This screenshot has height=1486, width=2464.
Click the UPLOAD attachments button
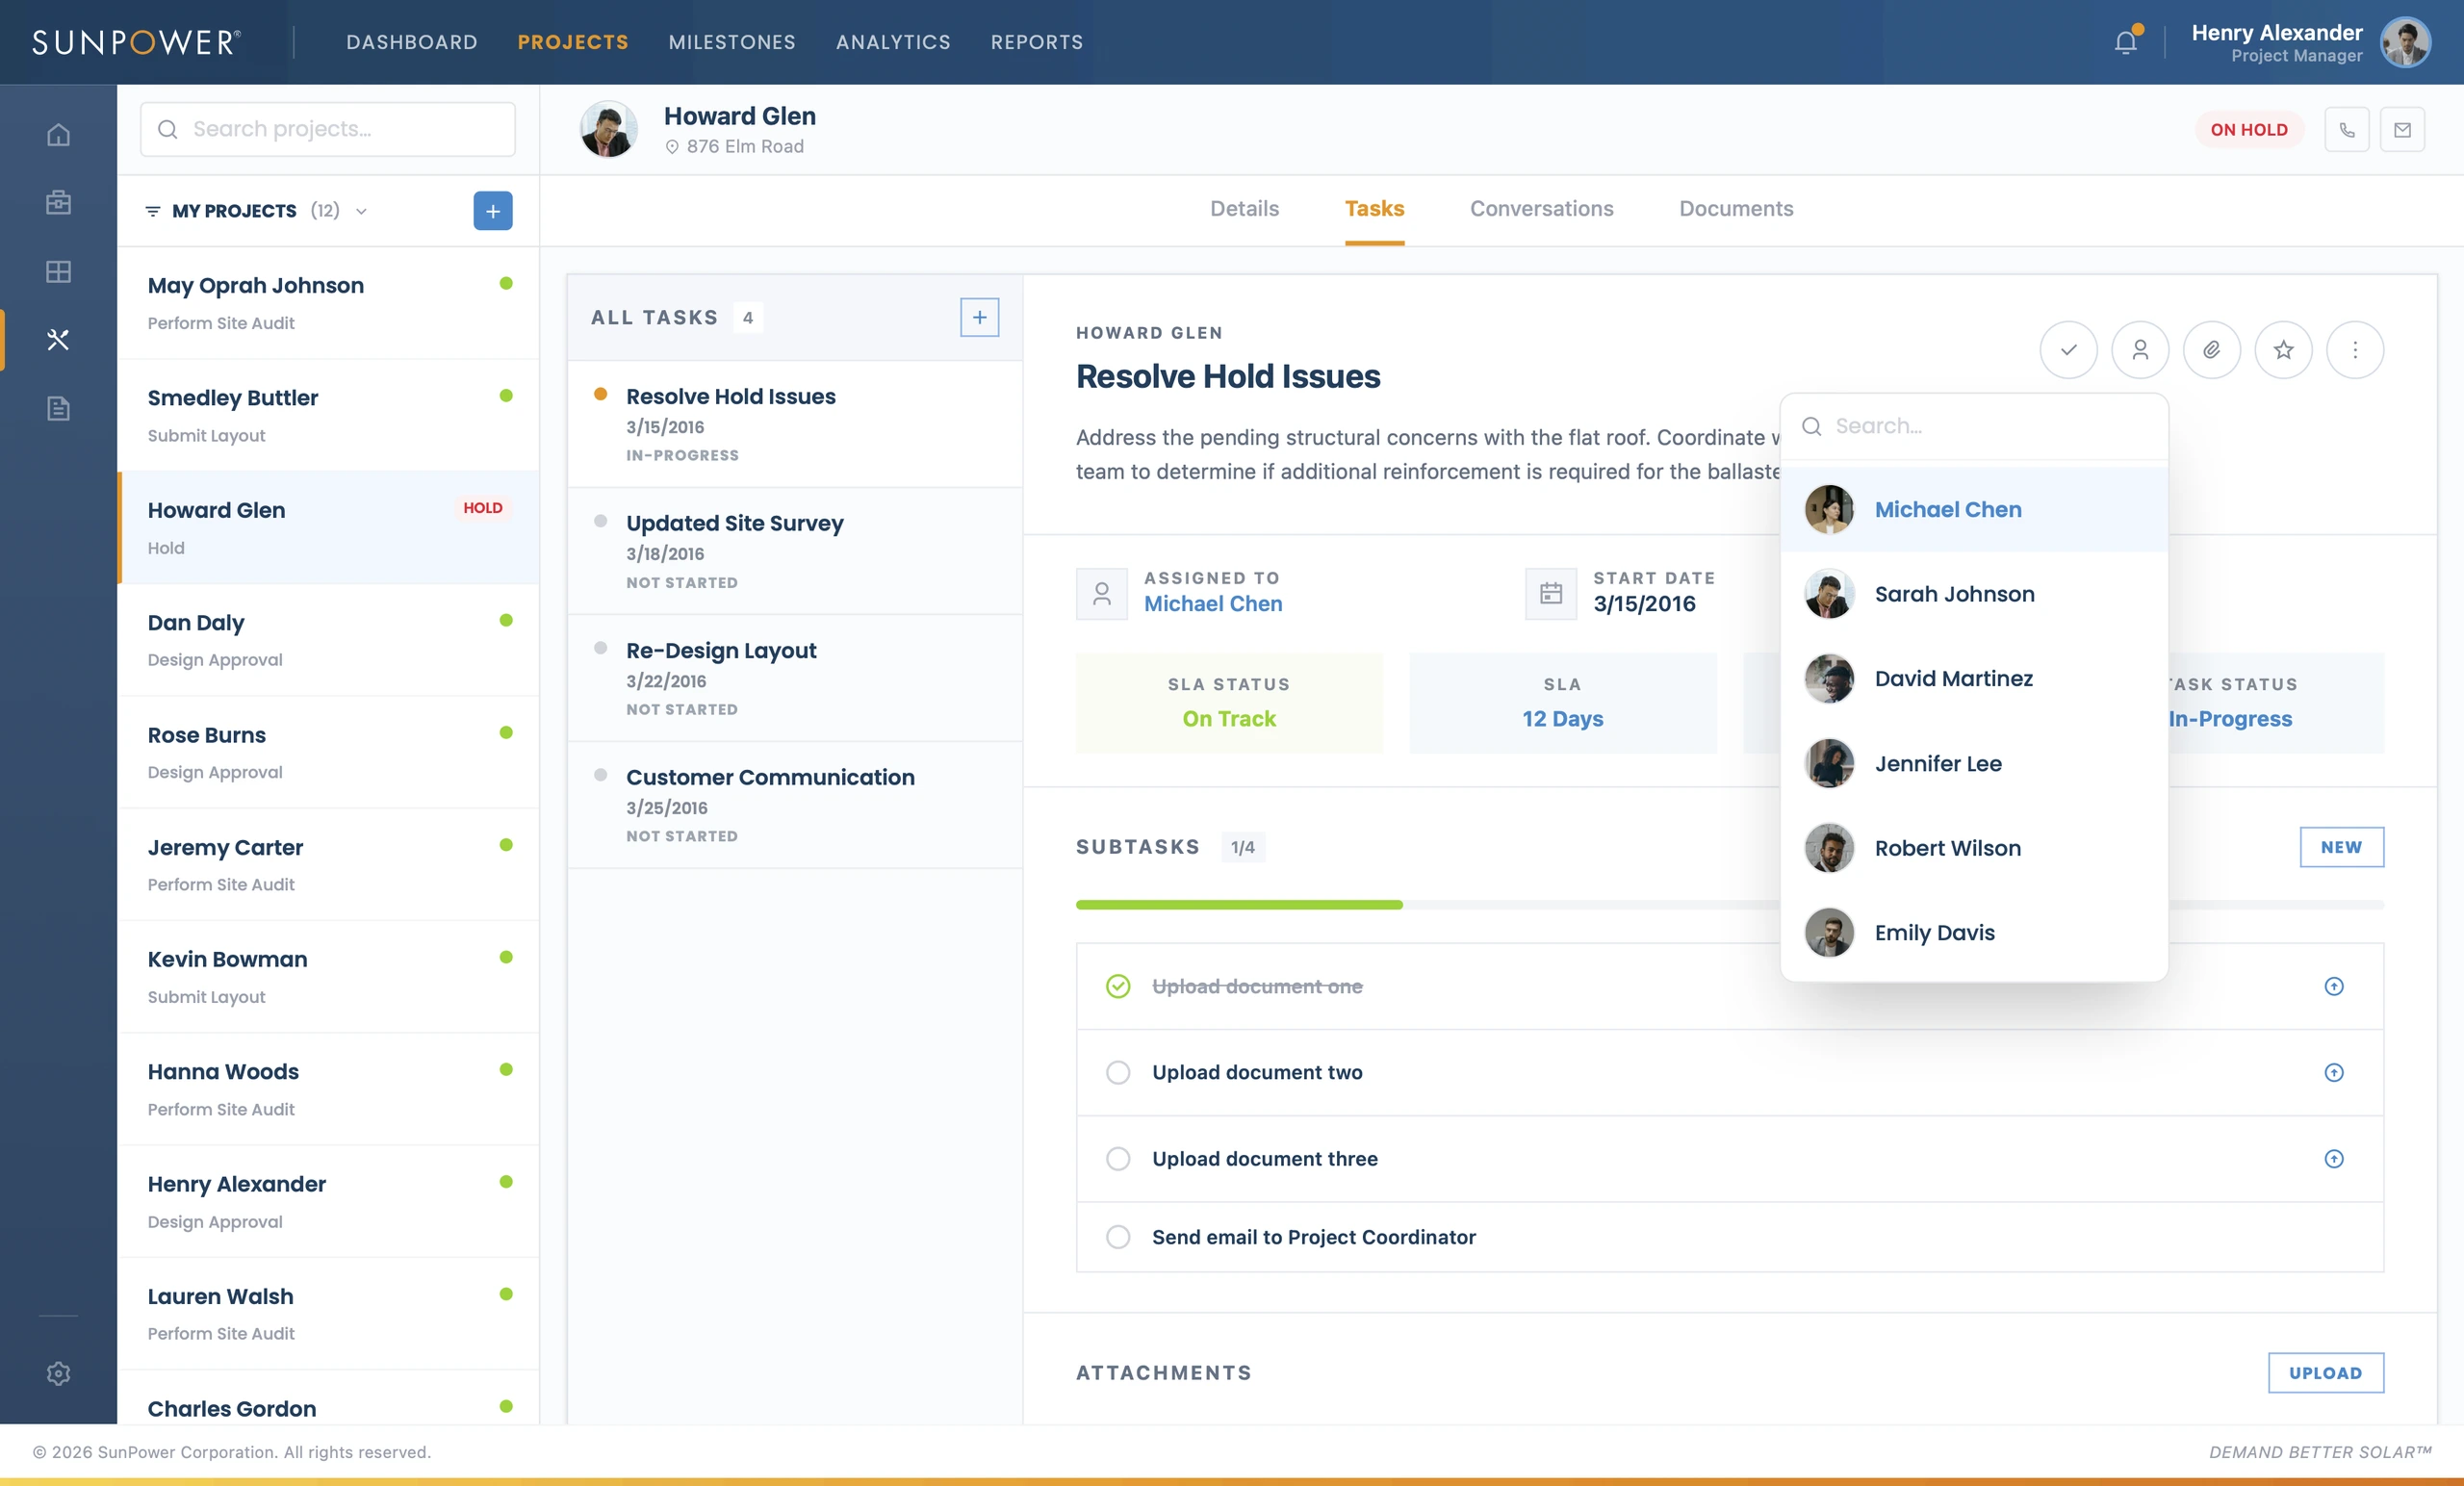click(2325, 1373)
